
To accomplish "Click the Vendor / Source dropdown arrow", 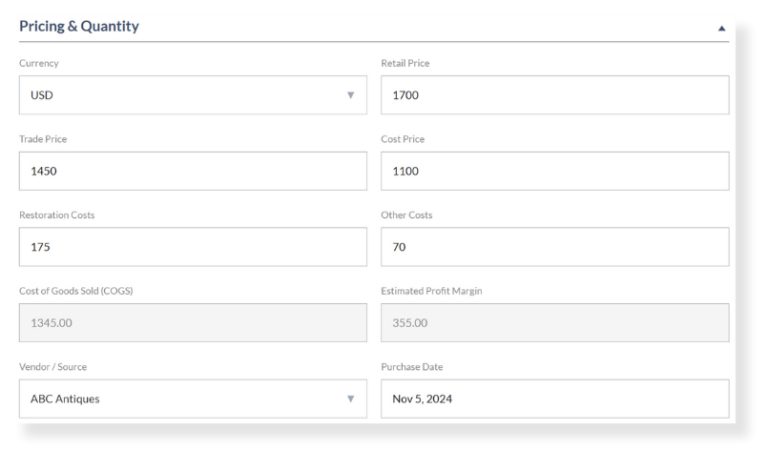I will (350, 399).
